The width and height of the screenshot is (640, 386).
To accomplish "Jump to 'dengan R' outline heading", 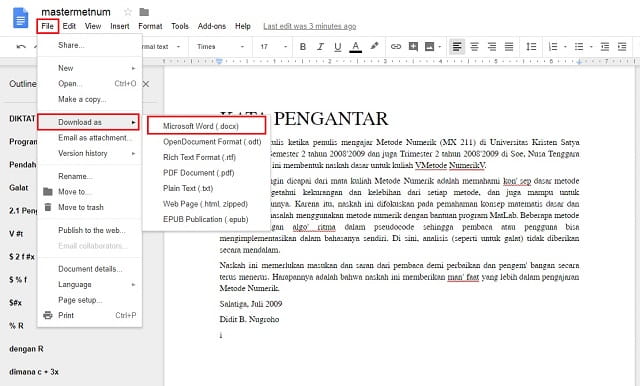I will pyautogui.click(x=26, y=349).
